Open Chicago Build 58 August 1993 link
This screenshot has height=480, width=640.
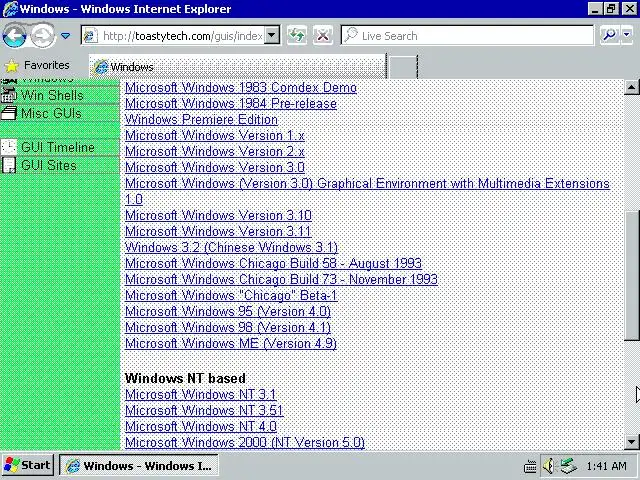pyautogui.click(x=273, y=263)
